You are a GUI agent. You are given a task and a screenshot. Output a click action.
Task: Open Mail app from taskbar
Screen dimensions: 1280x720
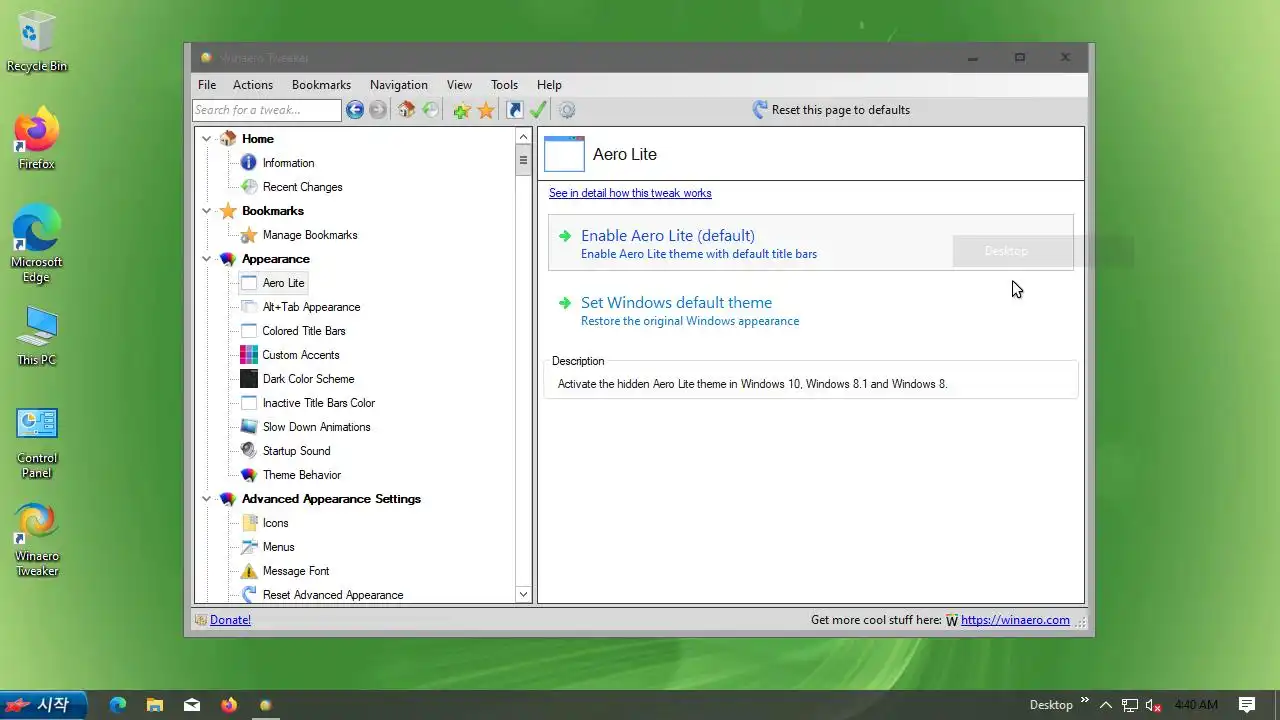point(191,705)
